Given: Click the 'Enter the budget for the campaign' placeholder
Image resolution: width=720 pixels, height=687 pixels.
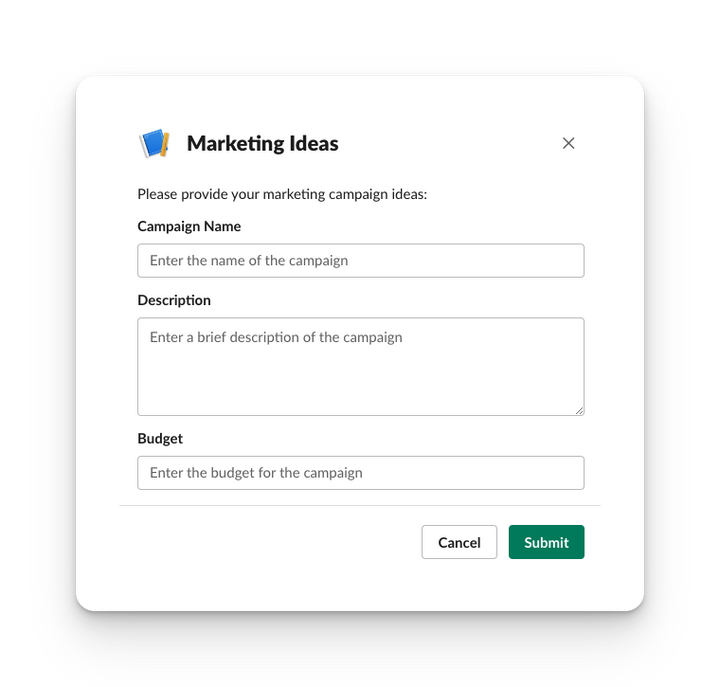Looking at the screenshot, I should point(256,473).
